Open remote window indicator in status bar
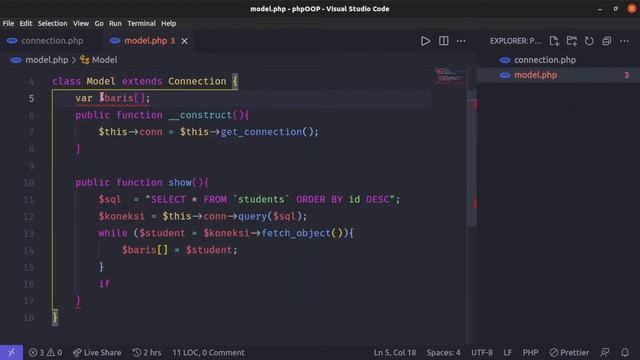 11,352
